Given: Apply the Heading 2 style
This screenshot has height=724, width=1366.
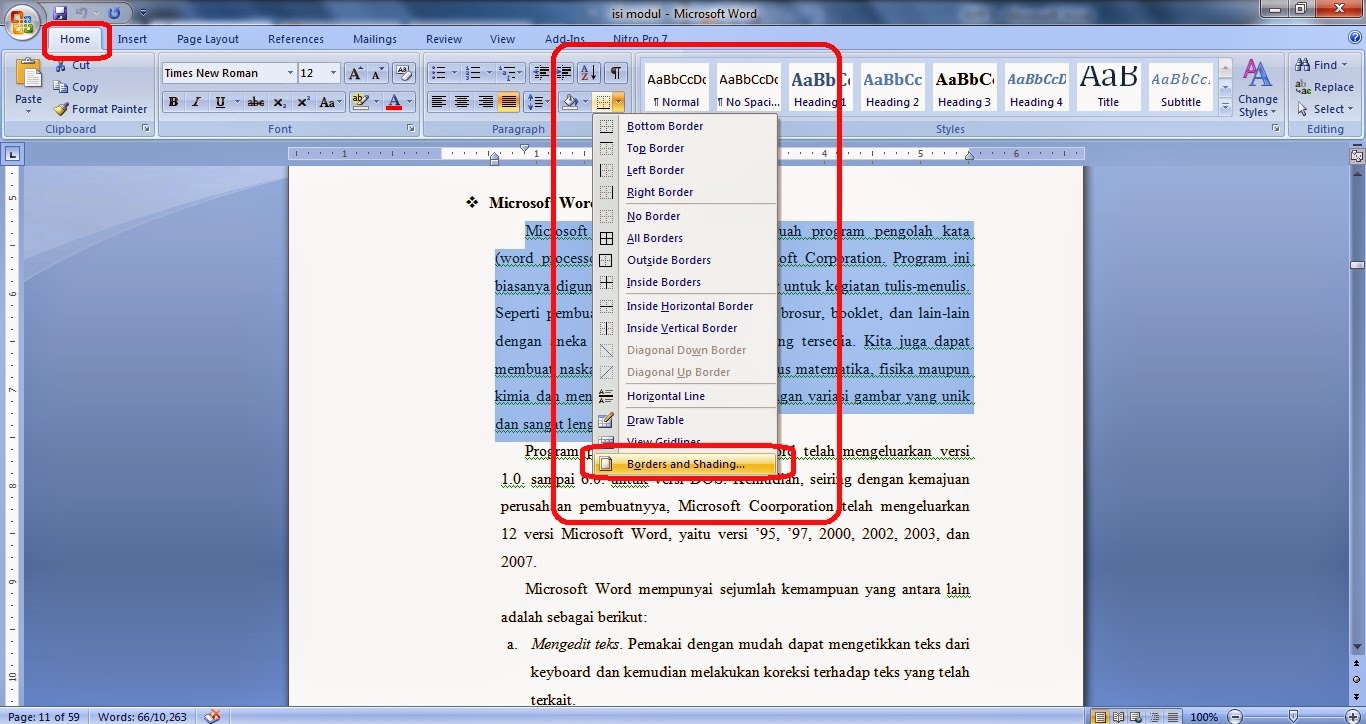Looking at the screenshot, I should 891,87.
